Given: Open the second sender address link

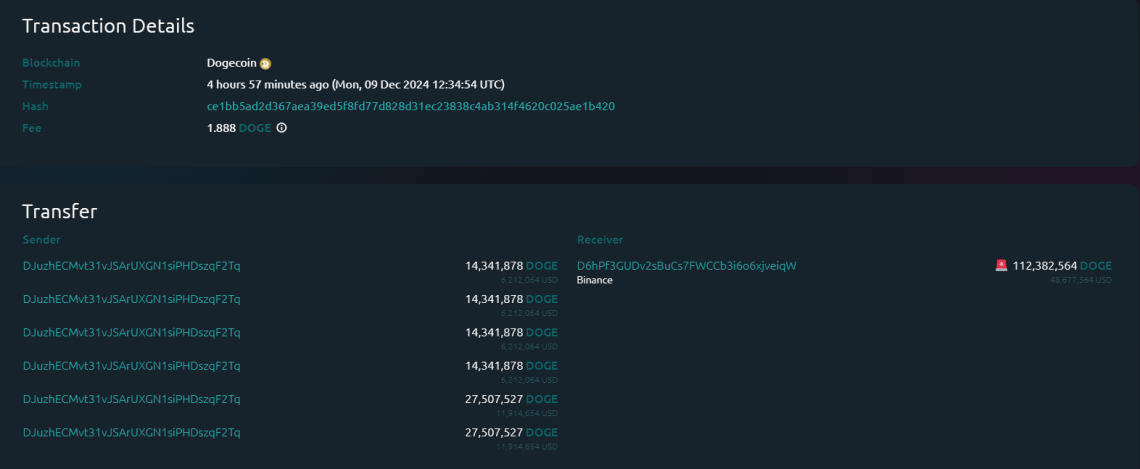Looking at the screenshot, I should 132,299.
